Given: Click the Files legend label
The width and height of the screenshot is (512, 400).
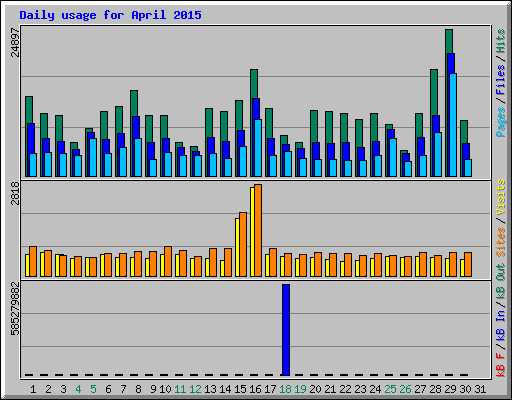Looking at the screenshot, I should [501, 80].
